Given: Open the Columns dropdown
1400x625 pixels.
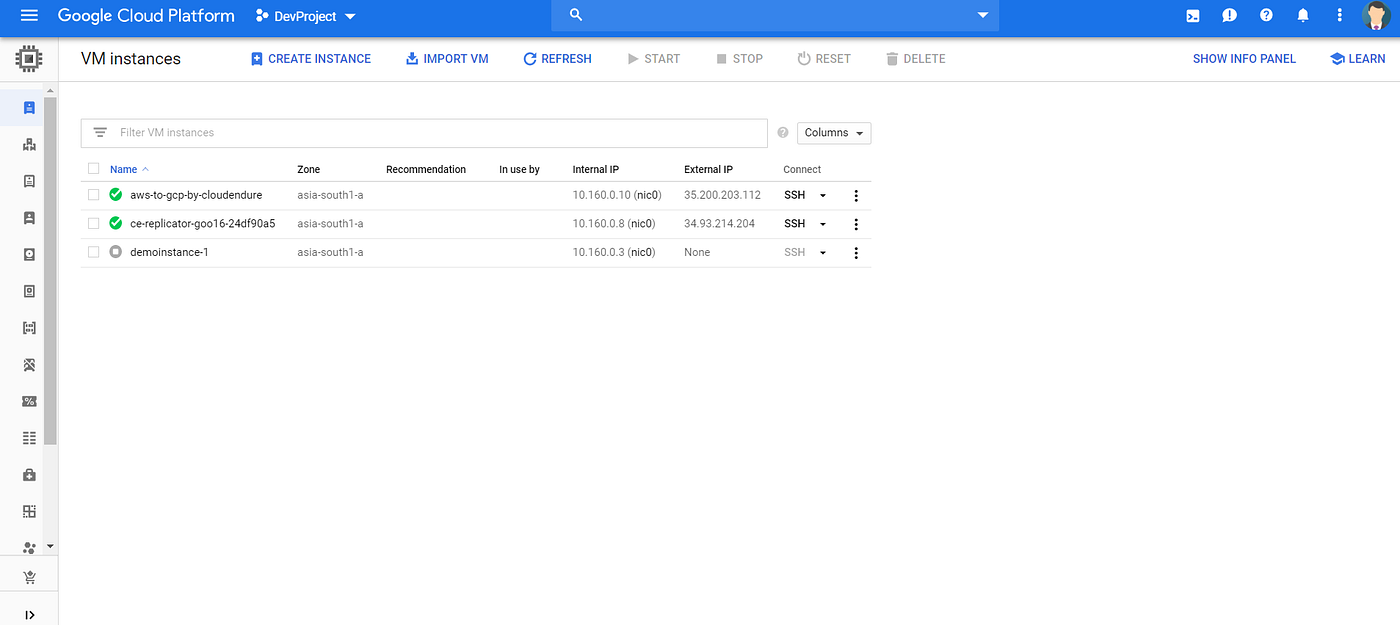Looking at the screenshot, I should point(833,132).
